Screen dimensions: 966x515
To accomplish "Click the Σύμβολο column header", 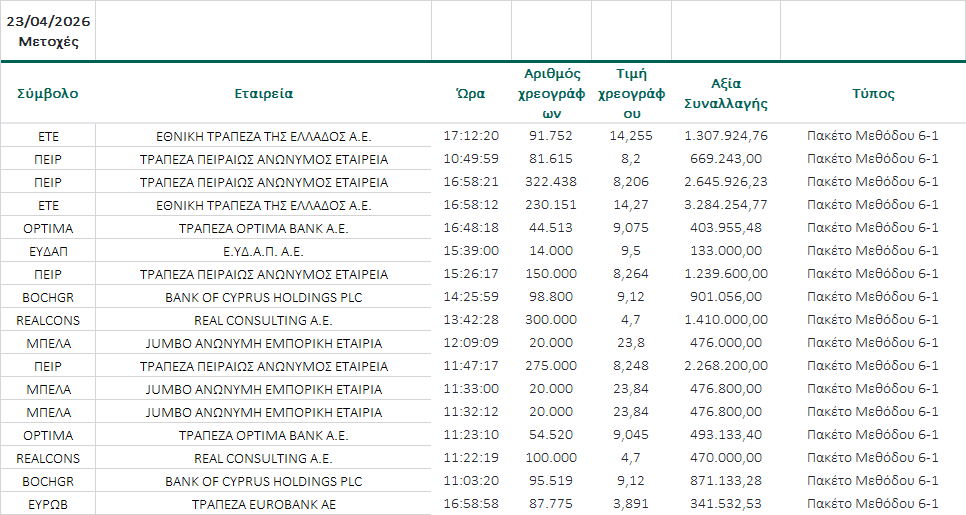I will click(x=48, y=93).
